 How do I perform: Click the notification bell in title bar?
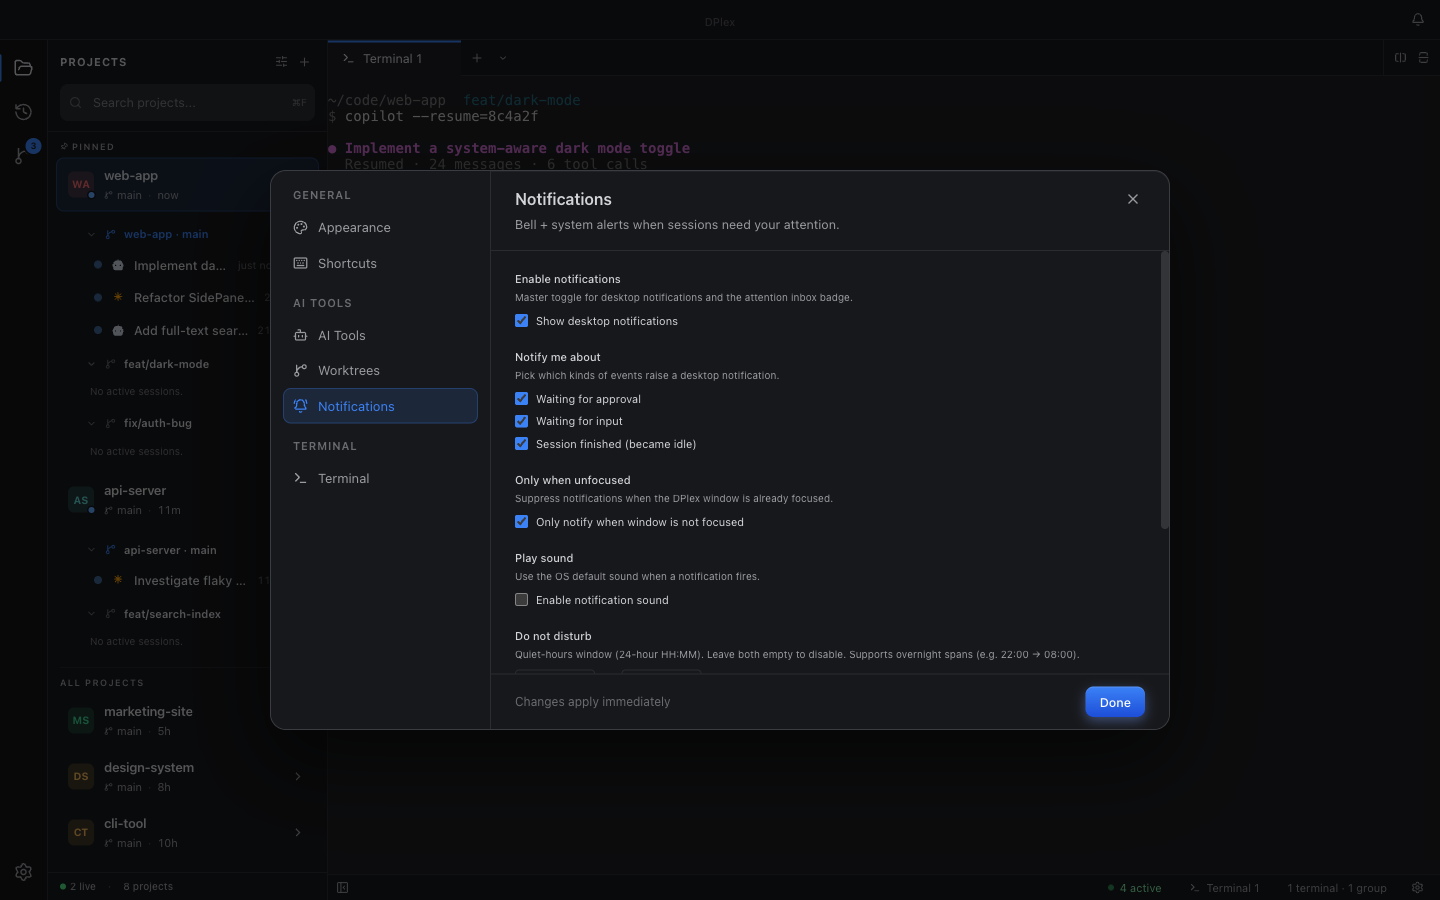click(x=1417, y=20)
